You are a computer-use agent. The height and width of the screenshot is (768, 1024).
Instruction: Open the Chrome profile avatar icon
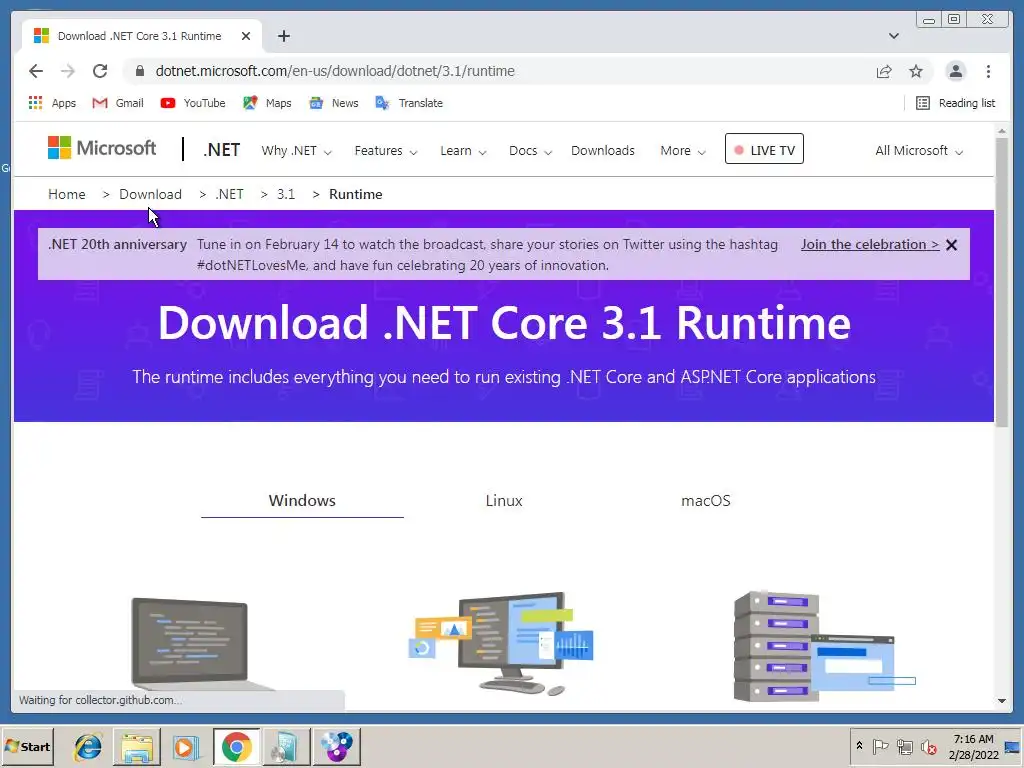[x=955, y=71]
